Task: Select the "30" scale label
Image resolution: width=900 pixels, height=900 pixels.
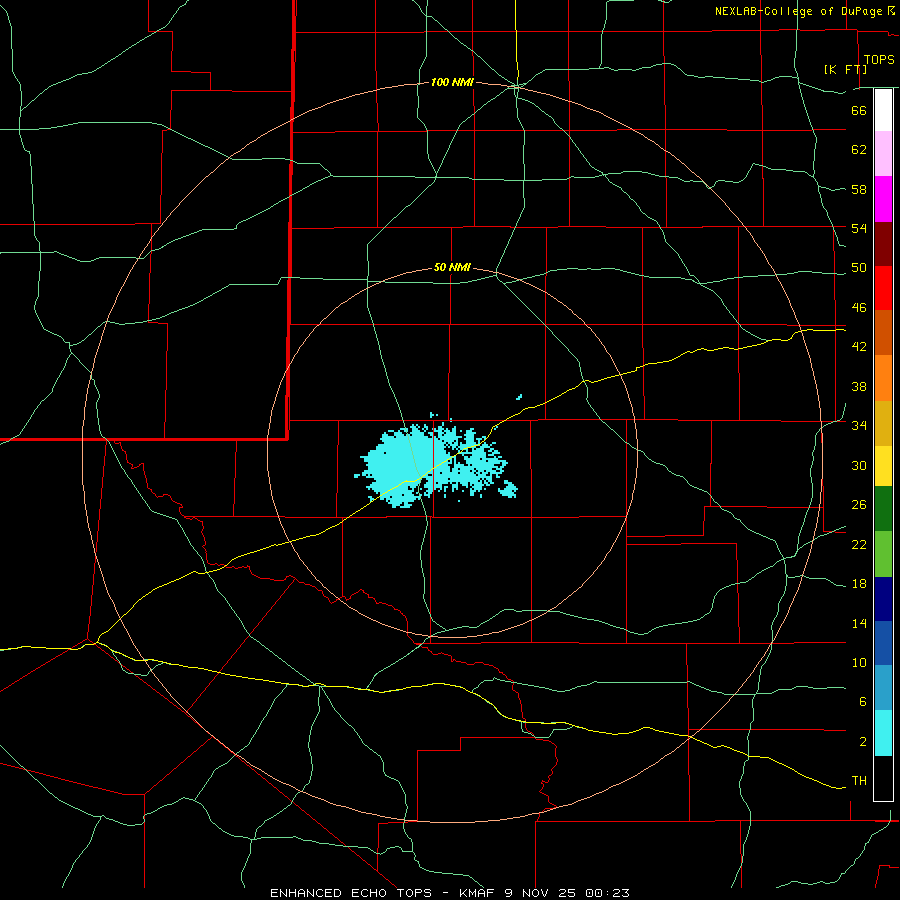Action: pos(859,465)
